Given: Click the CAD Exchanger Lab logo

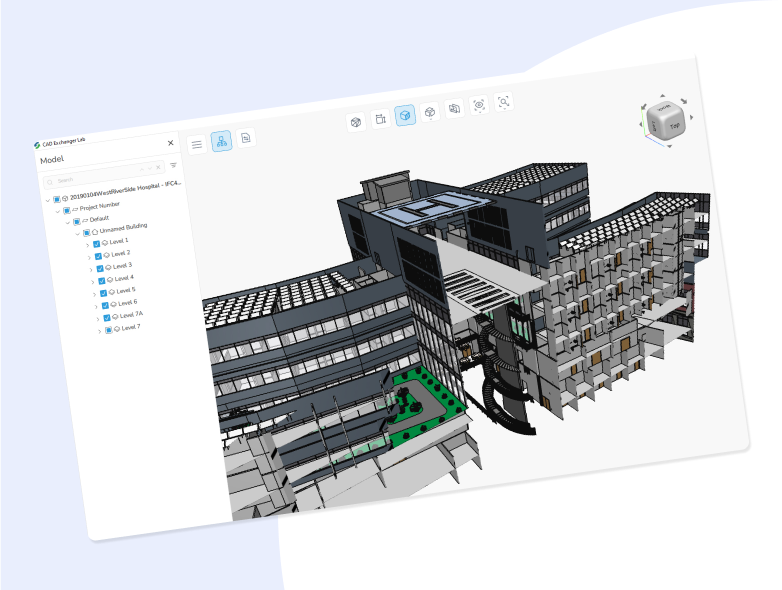Looking at the screenshot, I should (37, 145).
